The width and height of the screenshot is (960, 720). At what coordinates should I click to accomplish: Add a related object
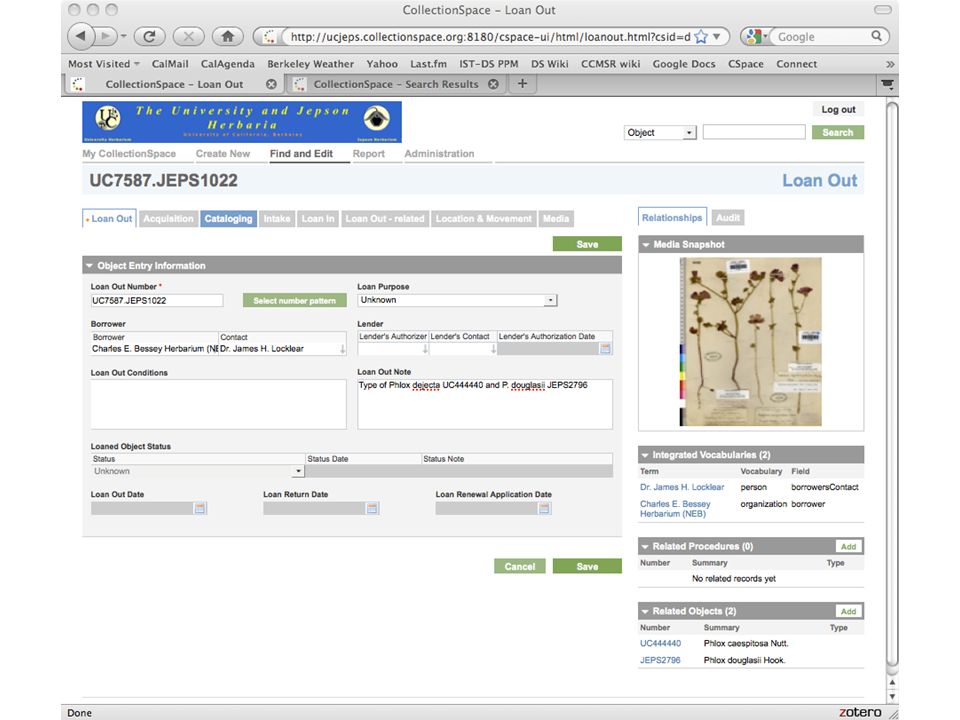click(x=848, y=612)
